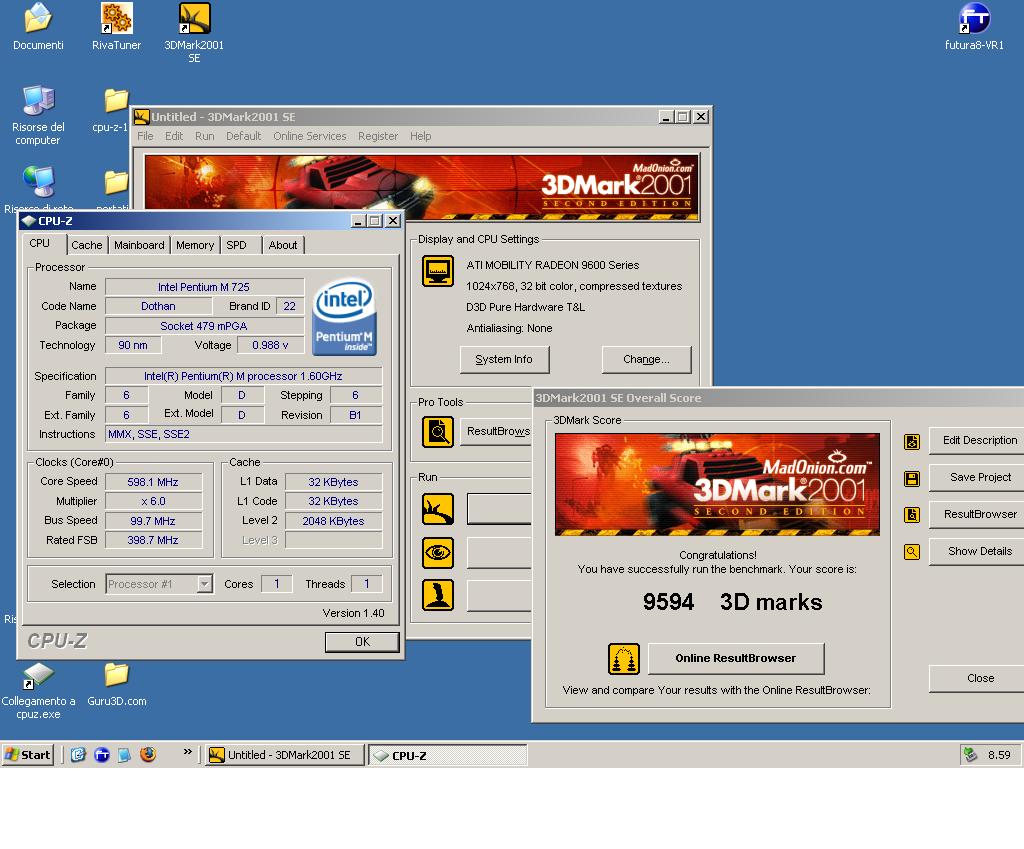Click the Intel Pentium M 725 name field

pyautogui.click(x=204, y=287)
